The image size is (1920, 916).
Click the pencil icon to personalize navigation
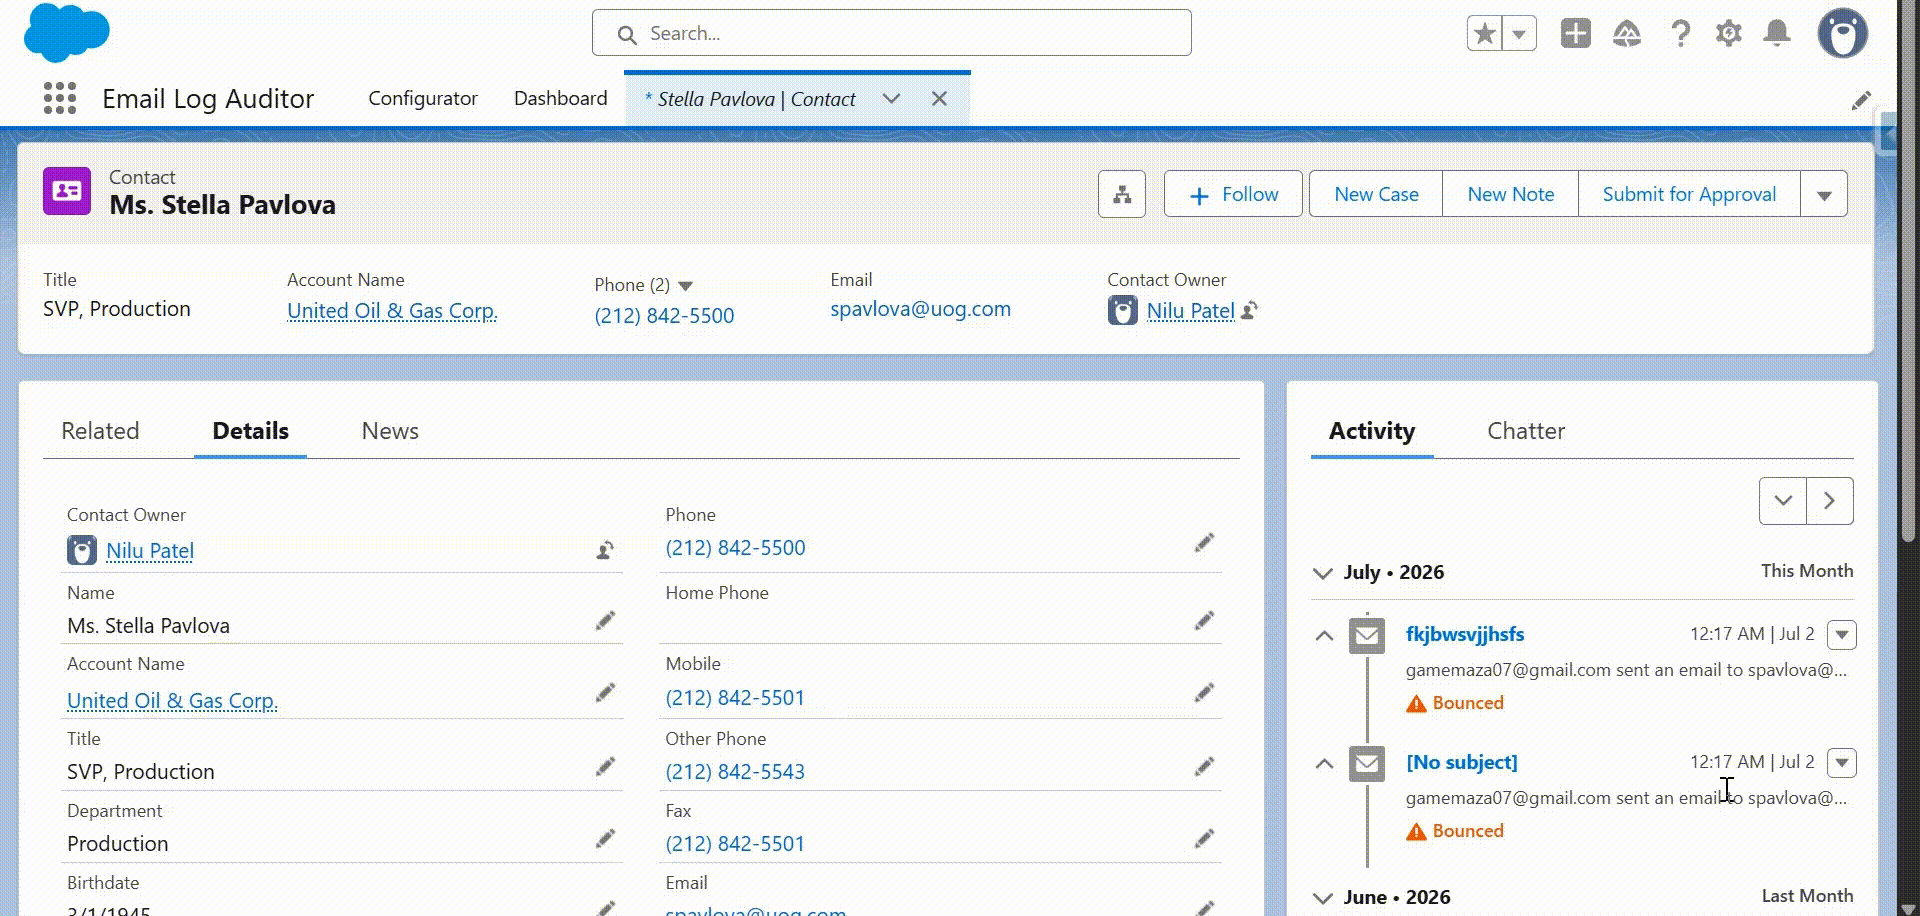1861,100
